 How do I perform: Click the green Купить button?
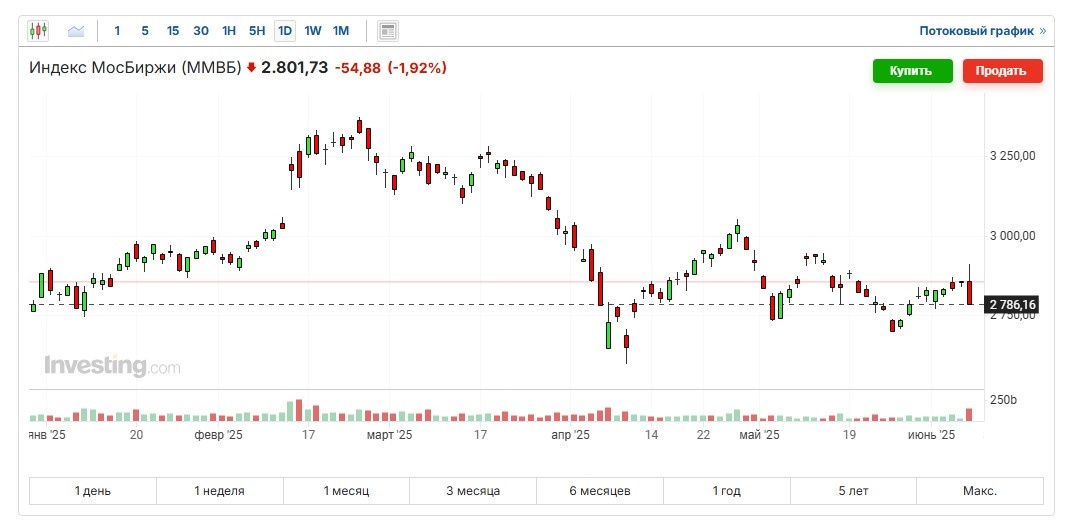tap(912, 71)
